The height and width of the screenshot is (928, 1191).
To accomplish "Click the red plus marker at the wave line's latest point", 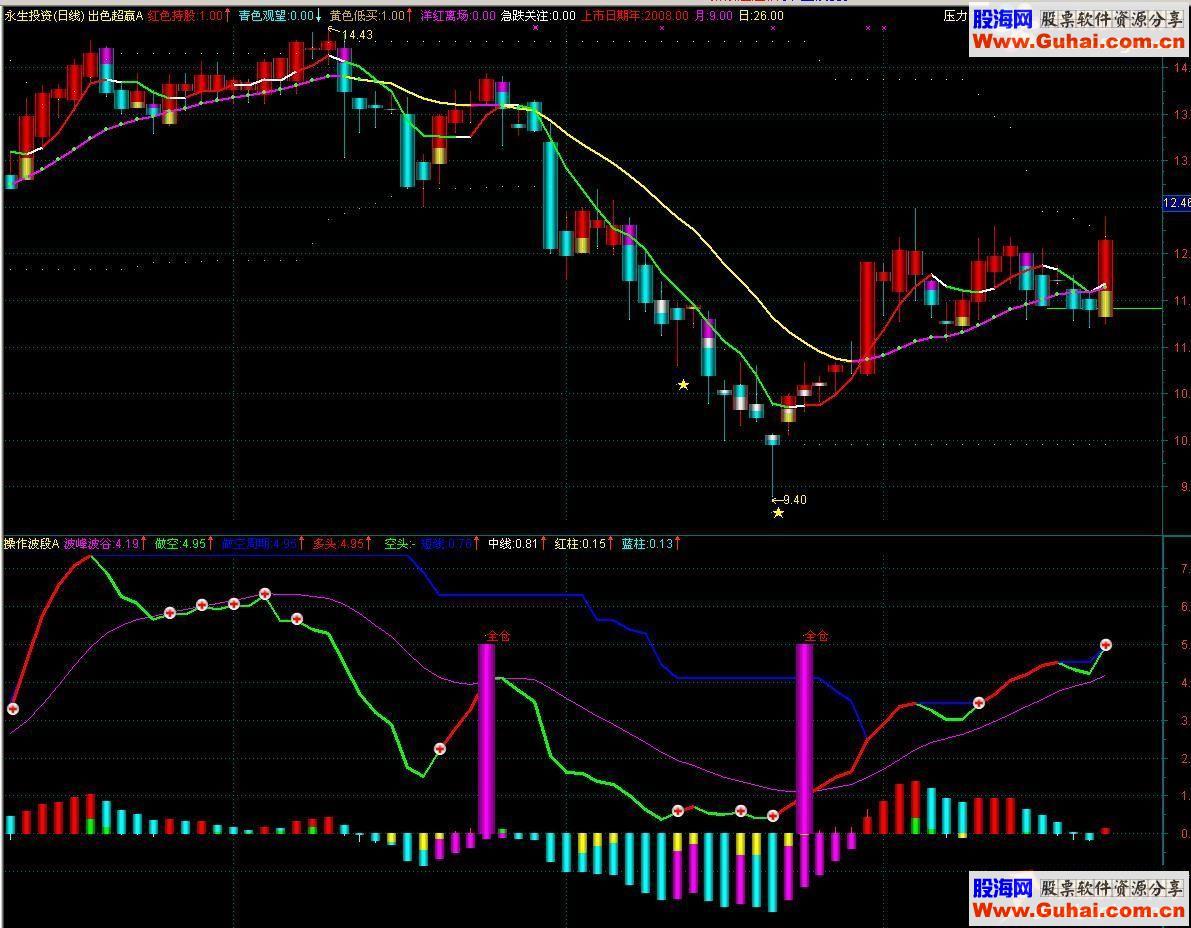I will (x=1105, y=645).
